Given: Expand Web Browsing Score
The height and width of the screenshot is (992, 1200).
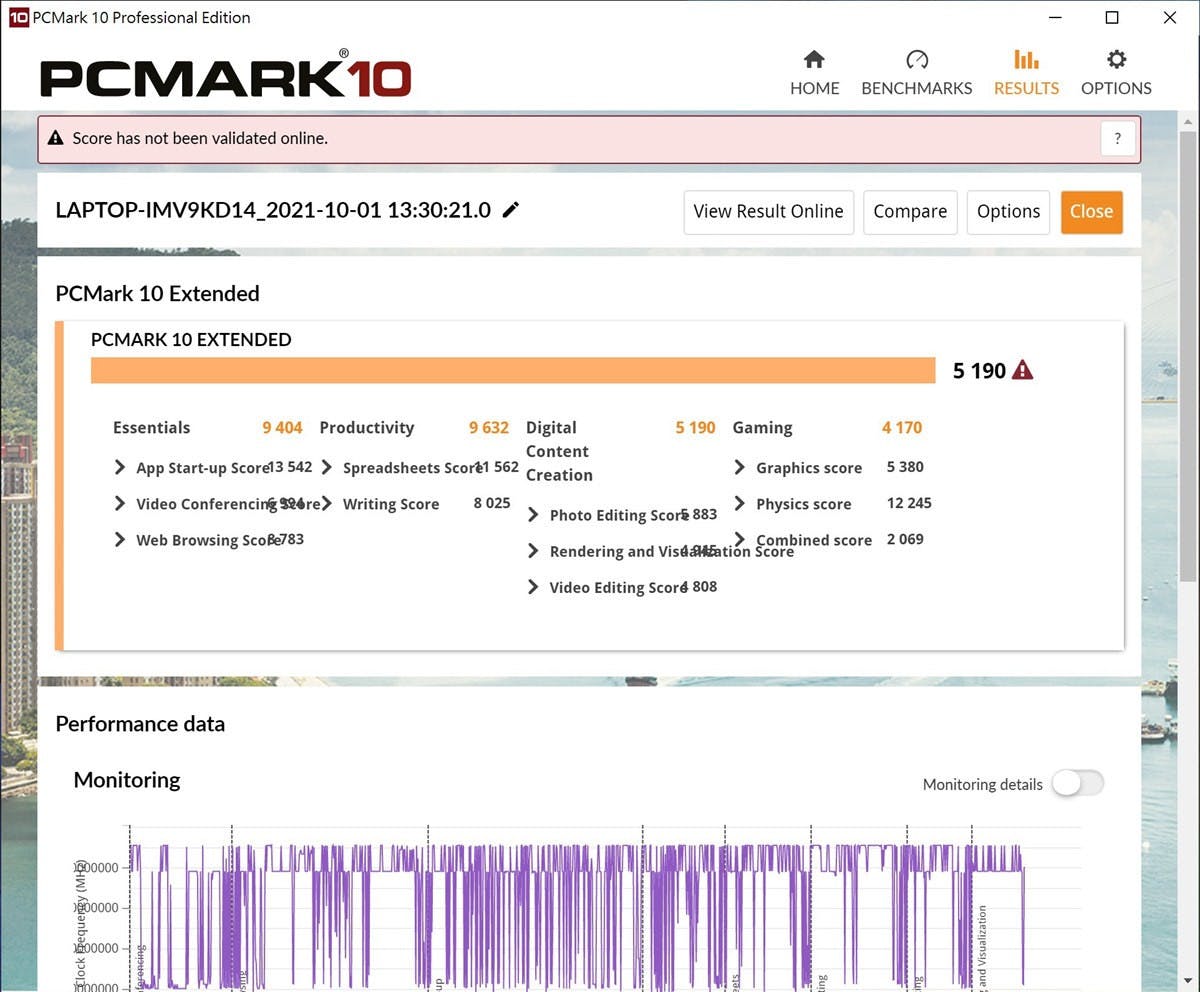Looking at the screenshot, I should [x=120, y=540].
